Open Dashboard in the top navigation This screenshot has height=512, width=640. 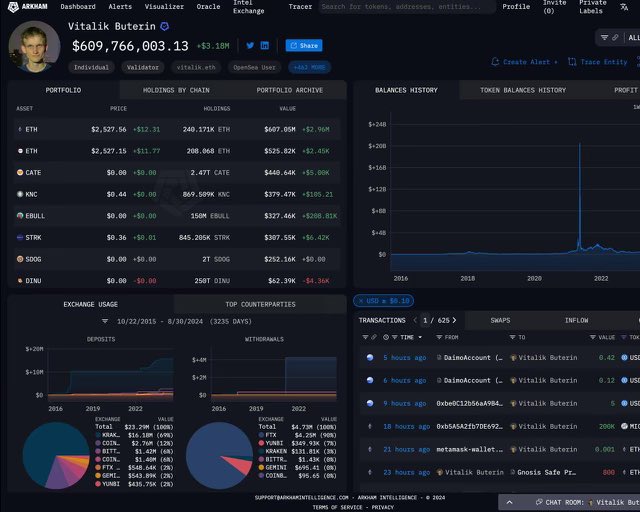tap(78, 7)
